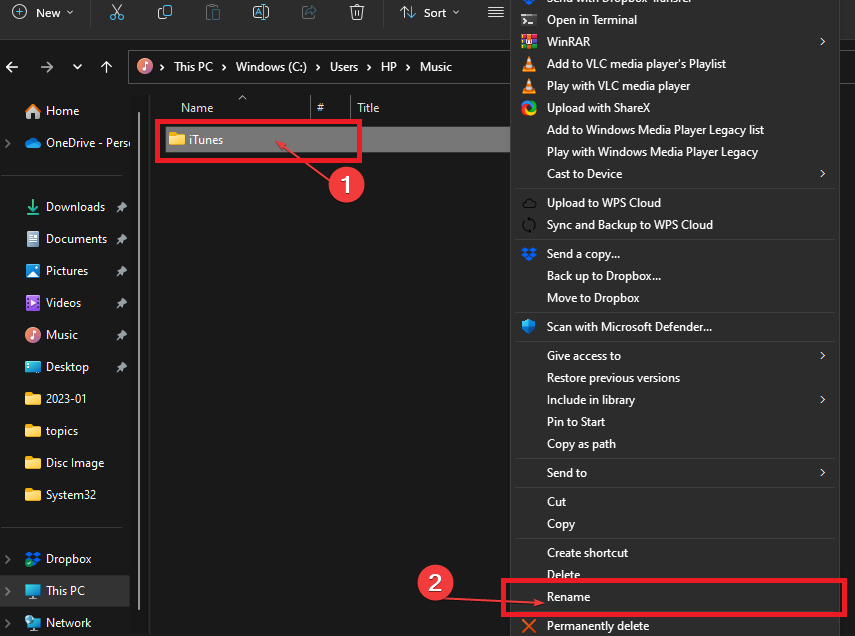Unpin Downloads using its pin icon

(122, 207)
